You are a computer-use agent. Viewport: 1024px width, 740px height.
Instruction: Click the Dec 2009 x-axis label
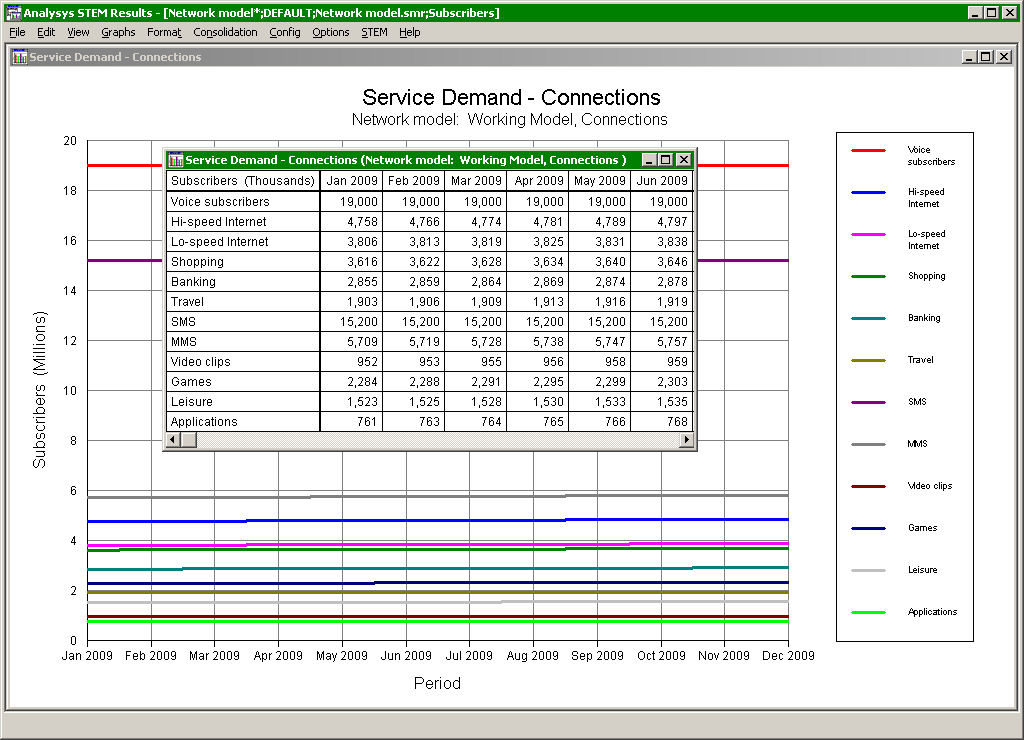pos(788,656)
